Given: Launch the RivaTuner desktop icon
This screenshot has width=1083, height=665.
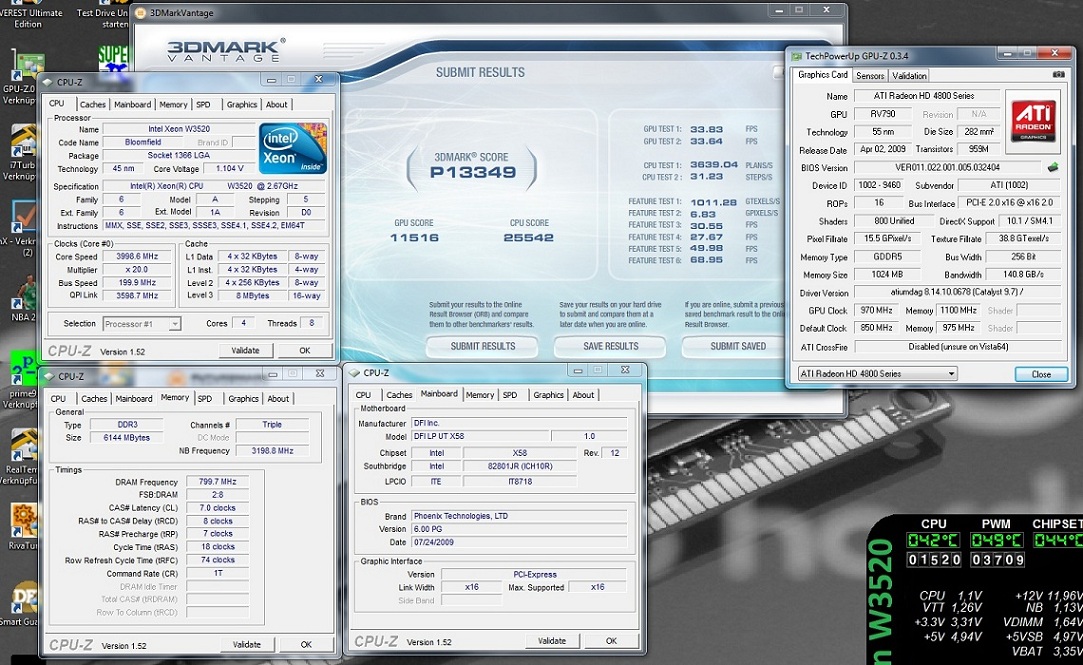Looking at the screenshot, I should (x=23, y=521).
